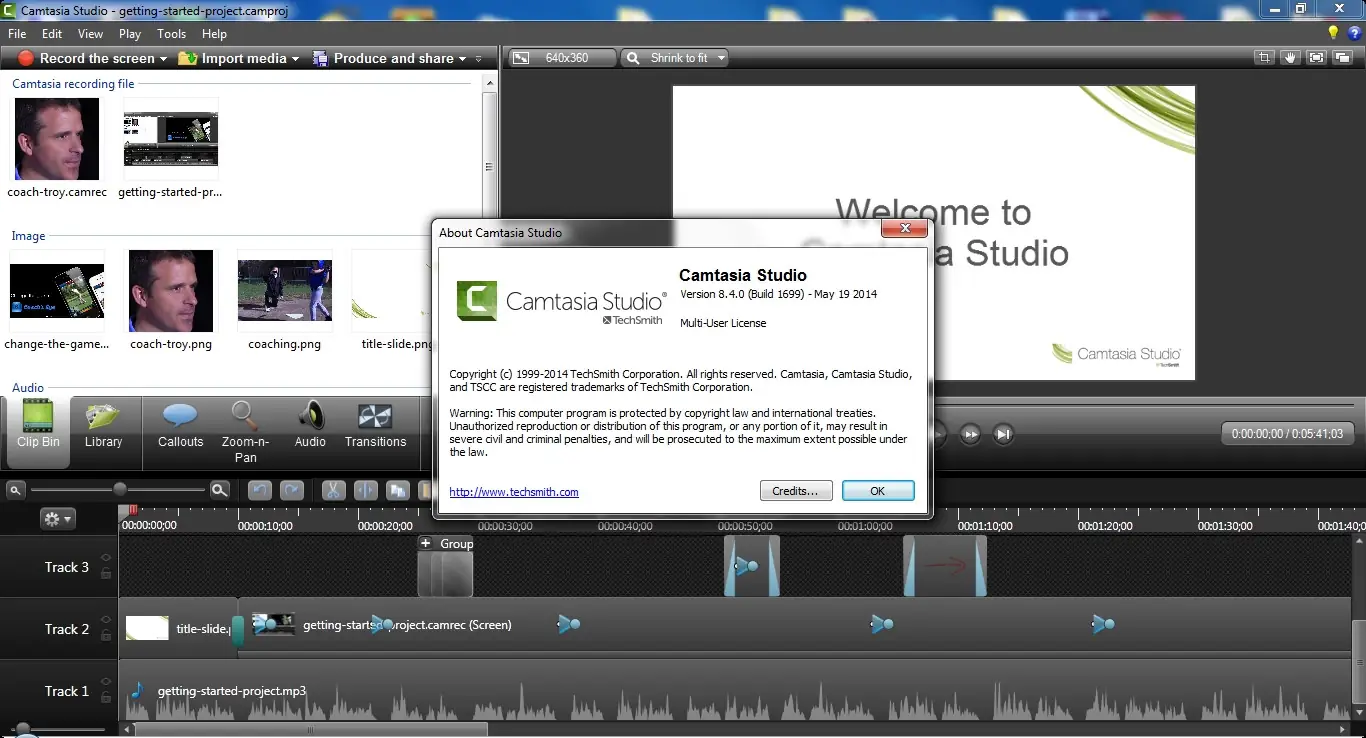Close the About Camtasia Studio dialog
The height and width of the screenshot is (738, 1366).
904,228
